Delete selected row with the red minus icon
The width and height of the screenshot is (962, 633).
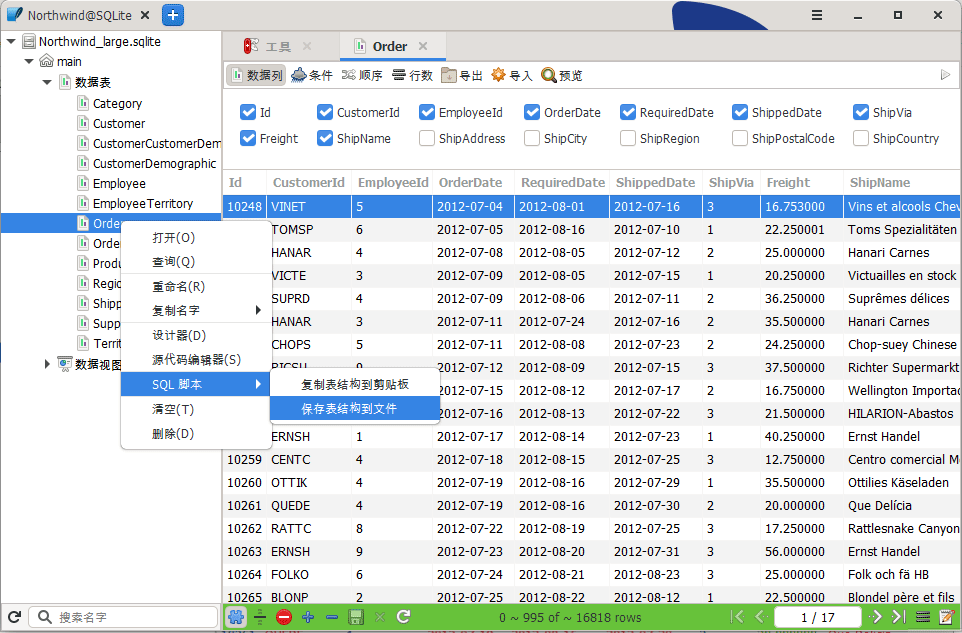(283, 617)
